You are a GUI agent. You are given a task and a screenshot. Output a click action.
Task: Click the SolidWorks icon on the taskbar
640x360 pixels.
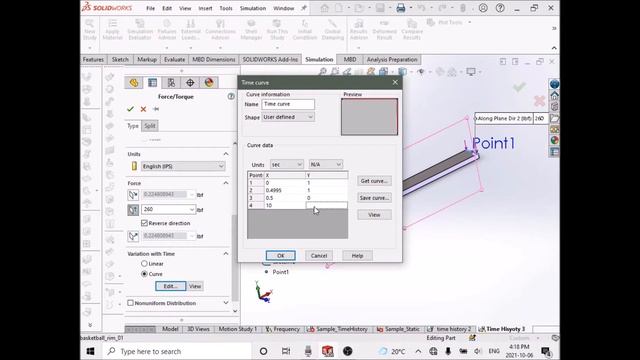(x=327, y=351)
